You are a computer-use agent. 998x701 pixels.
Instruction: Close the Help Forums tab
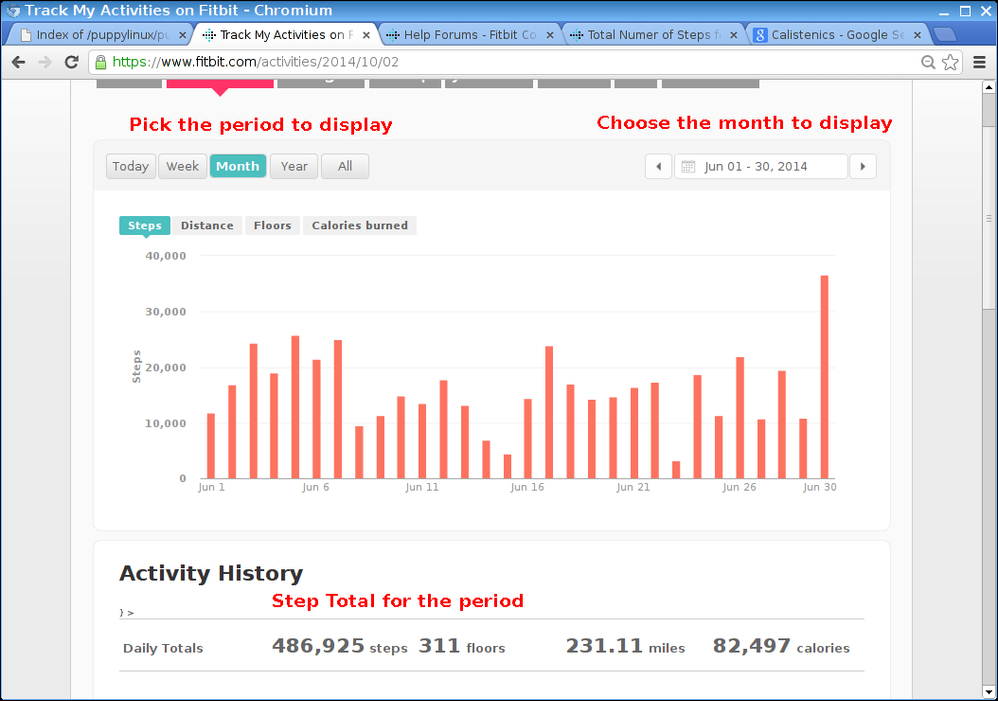550,35
